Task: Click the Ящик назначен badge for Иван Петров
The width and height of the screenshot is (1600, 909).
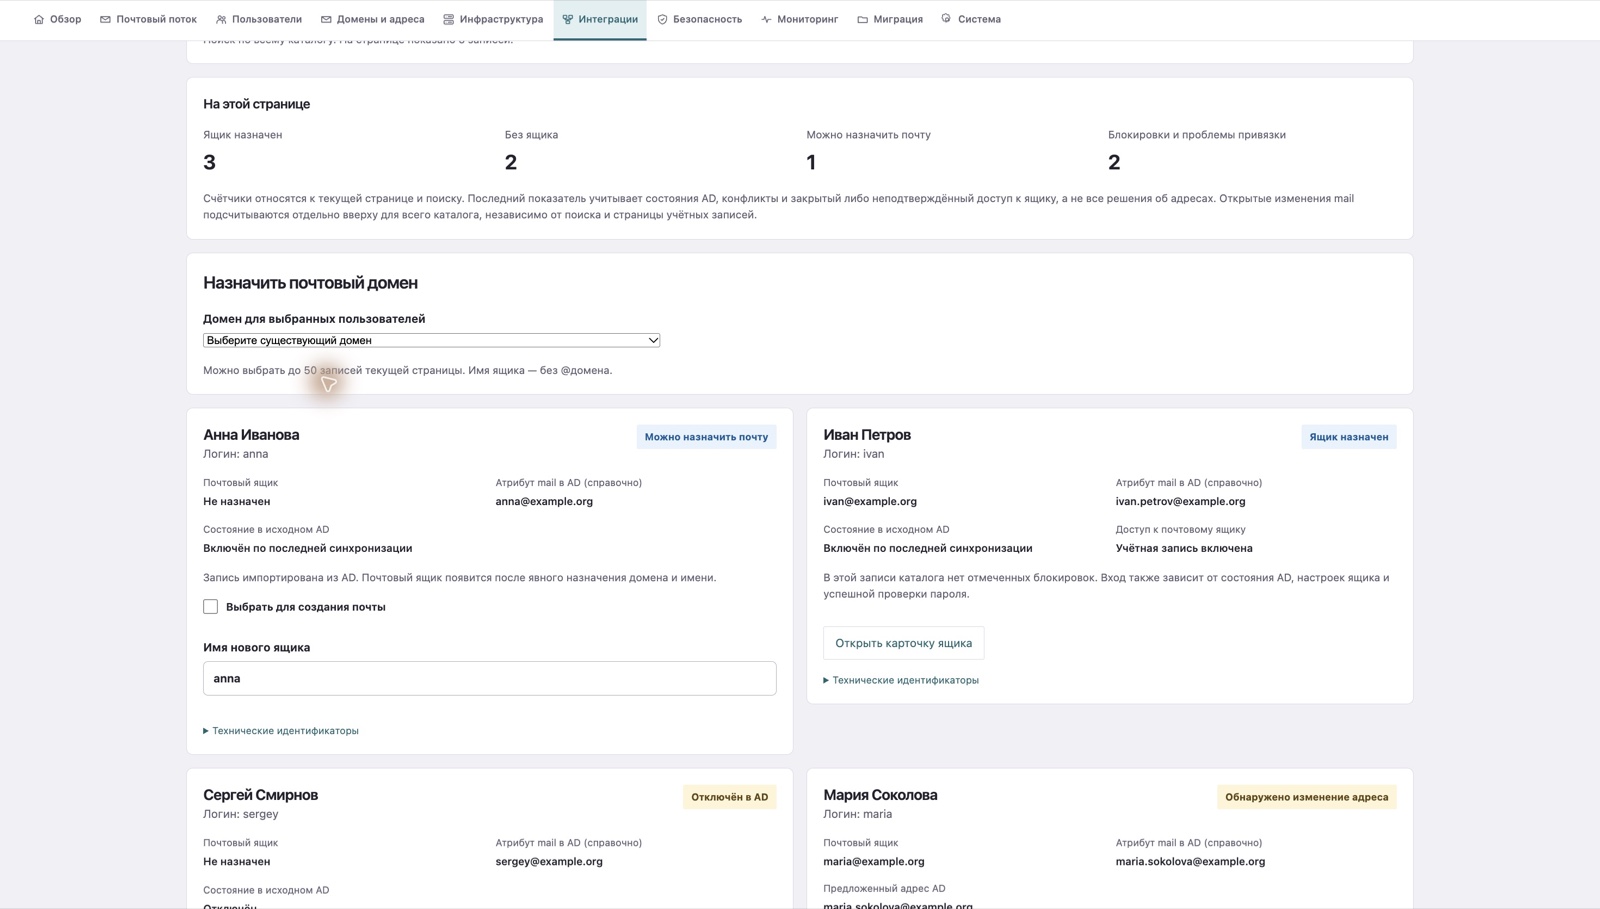Action: click(1349, 437)
